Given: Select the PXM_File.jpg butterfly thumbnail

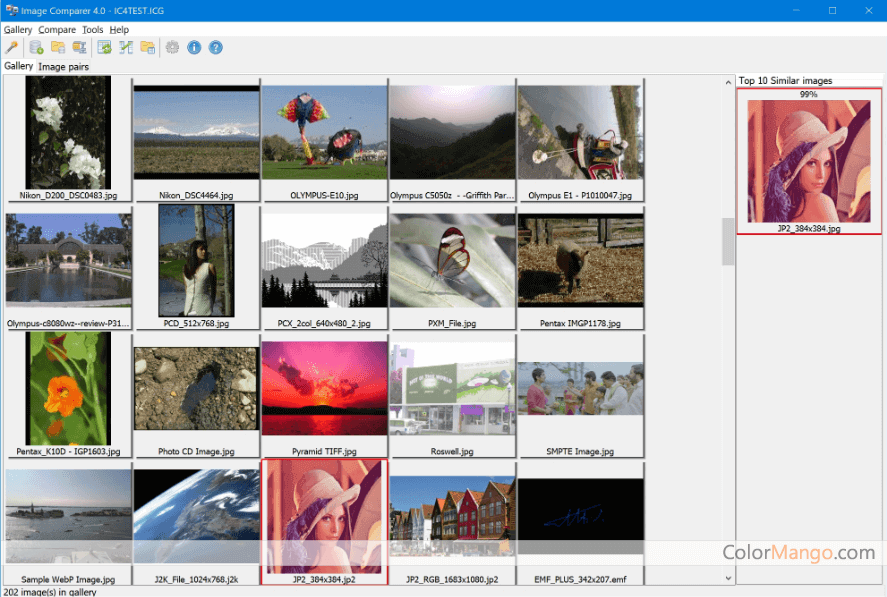Looking at the screenshot, I should pyautogui.click(x=452, y=260).
